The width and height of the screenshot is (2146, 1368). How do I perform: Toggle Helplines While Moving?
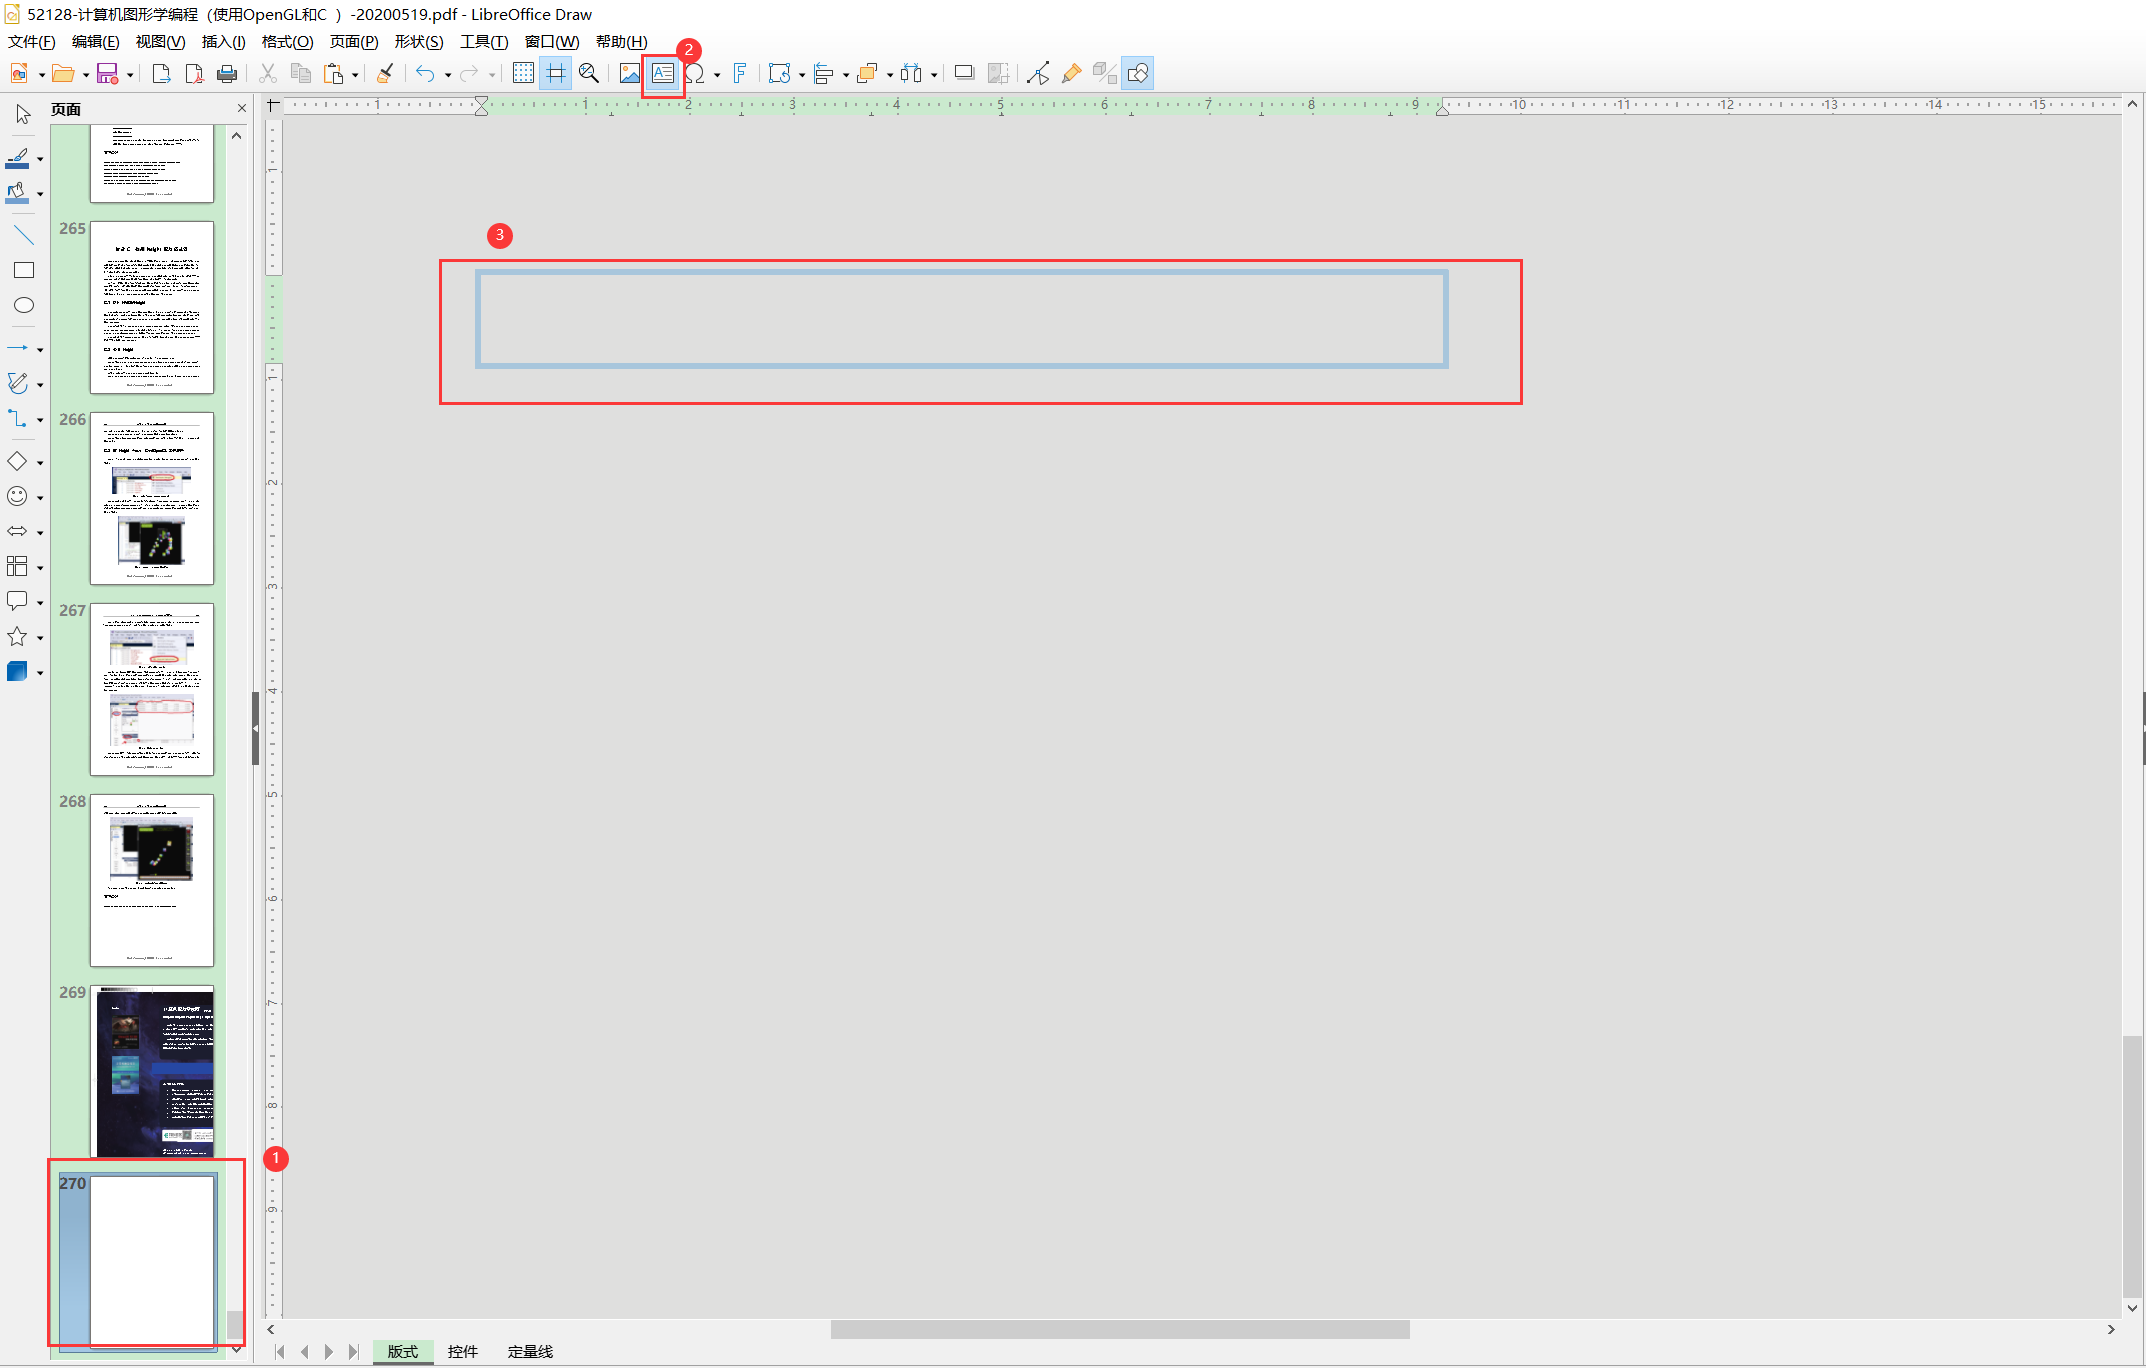[x=556, y=73]
